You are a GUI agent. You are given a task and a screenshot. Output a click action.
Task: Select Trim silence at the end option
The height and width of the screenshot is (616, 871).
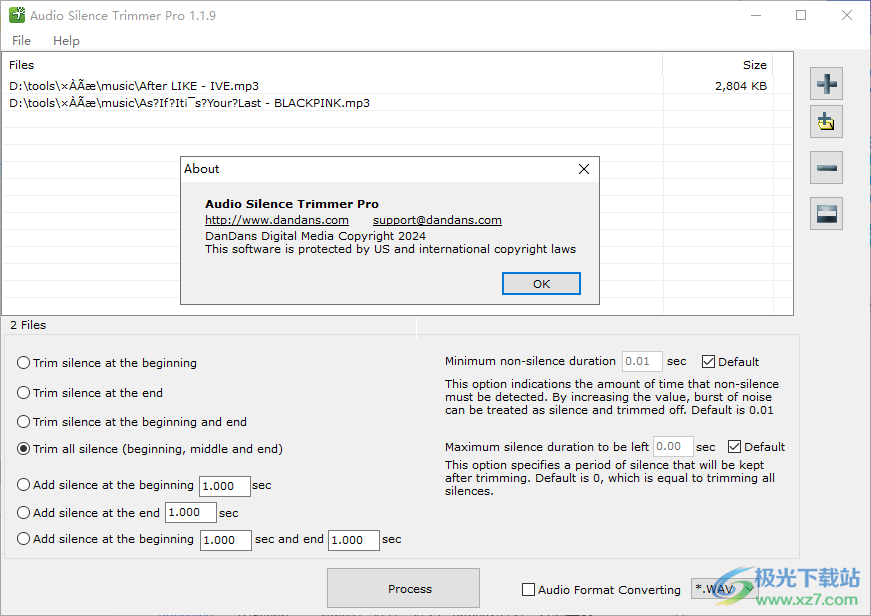[x=24, y=393]
